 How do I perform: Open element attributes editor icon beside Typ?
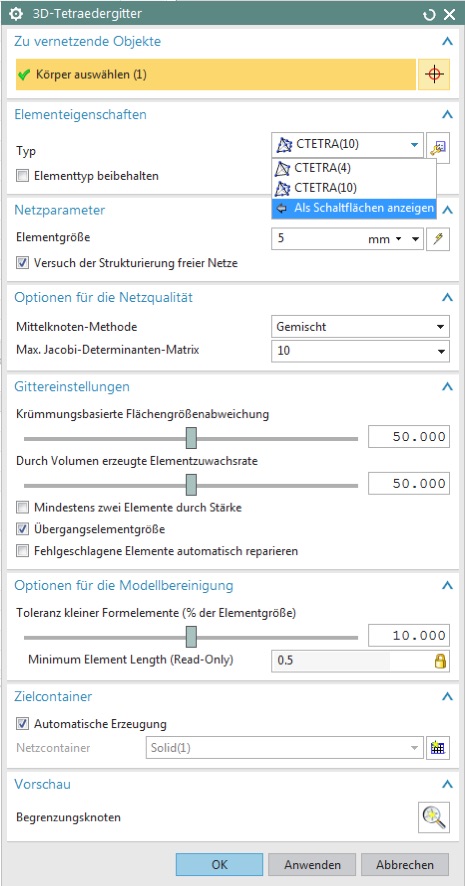point(438,147)
